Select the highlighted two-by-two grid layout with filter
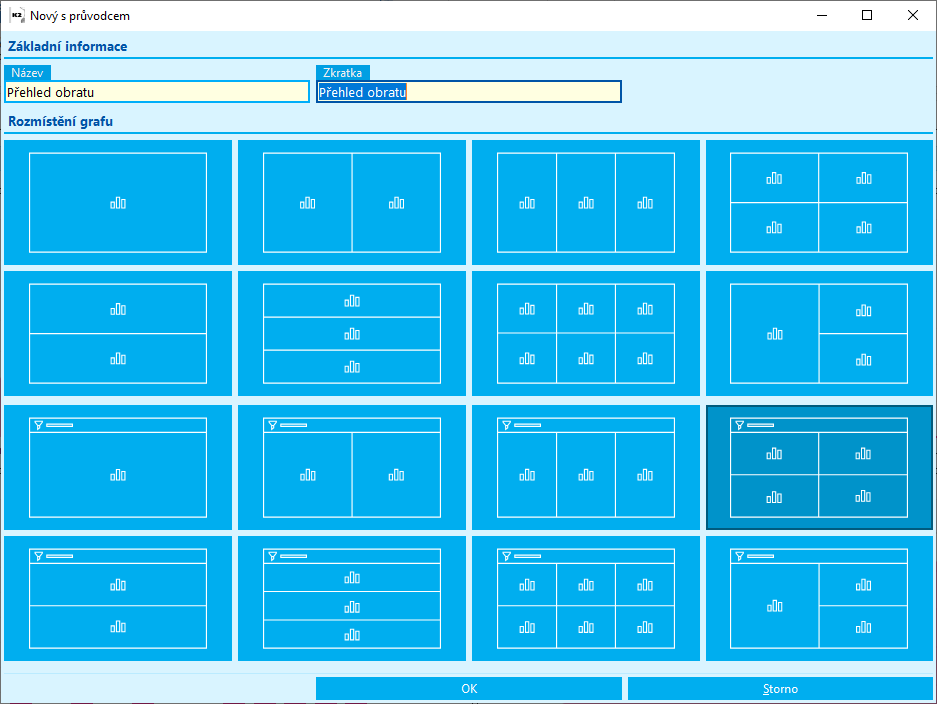 tap(819, 467)
